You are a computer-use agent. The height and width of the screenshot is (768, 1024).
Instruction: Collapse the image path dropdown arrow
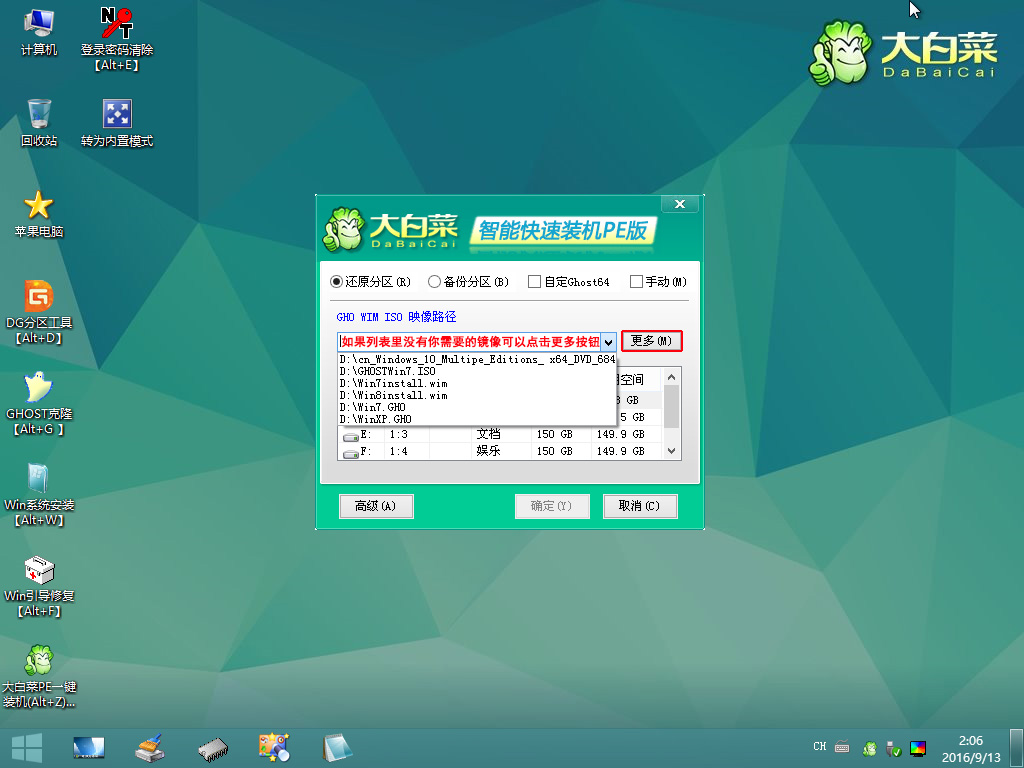(x=609, y=342)
